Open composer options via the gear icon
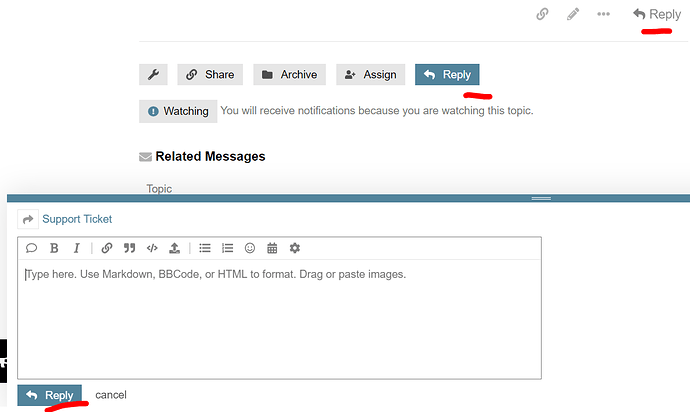Screen dimensions: 690x412 [295, 248]
